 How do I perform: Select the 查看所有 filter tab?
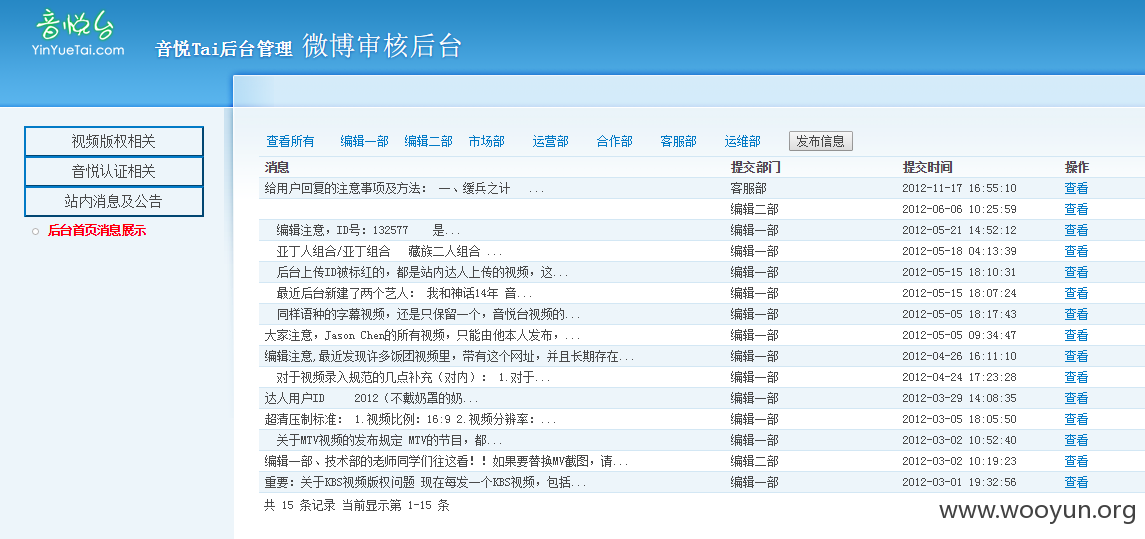pyautogui.click(x=290, y=142)
